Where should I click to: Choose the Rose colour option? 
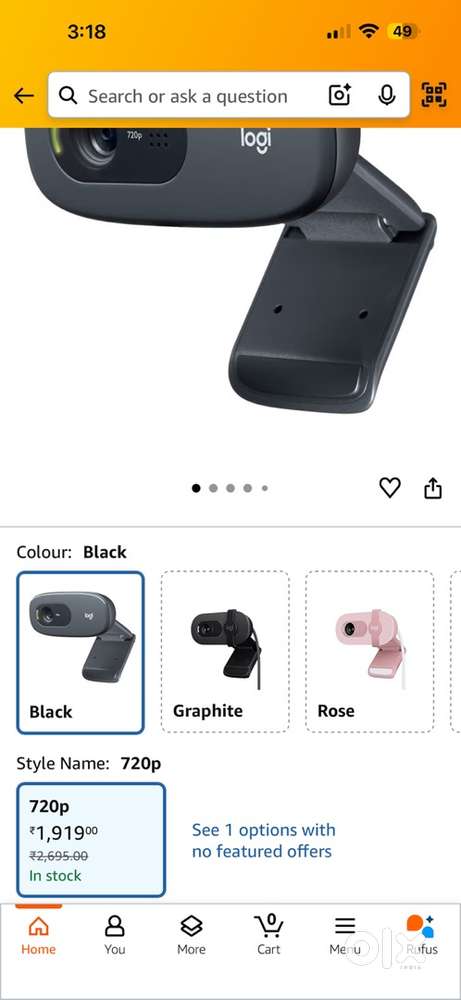point(370,652)
